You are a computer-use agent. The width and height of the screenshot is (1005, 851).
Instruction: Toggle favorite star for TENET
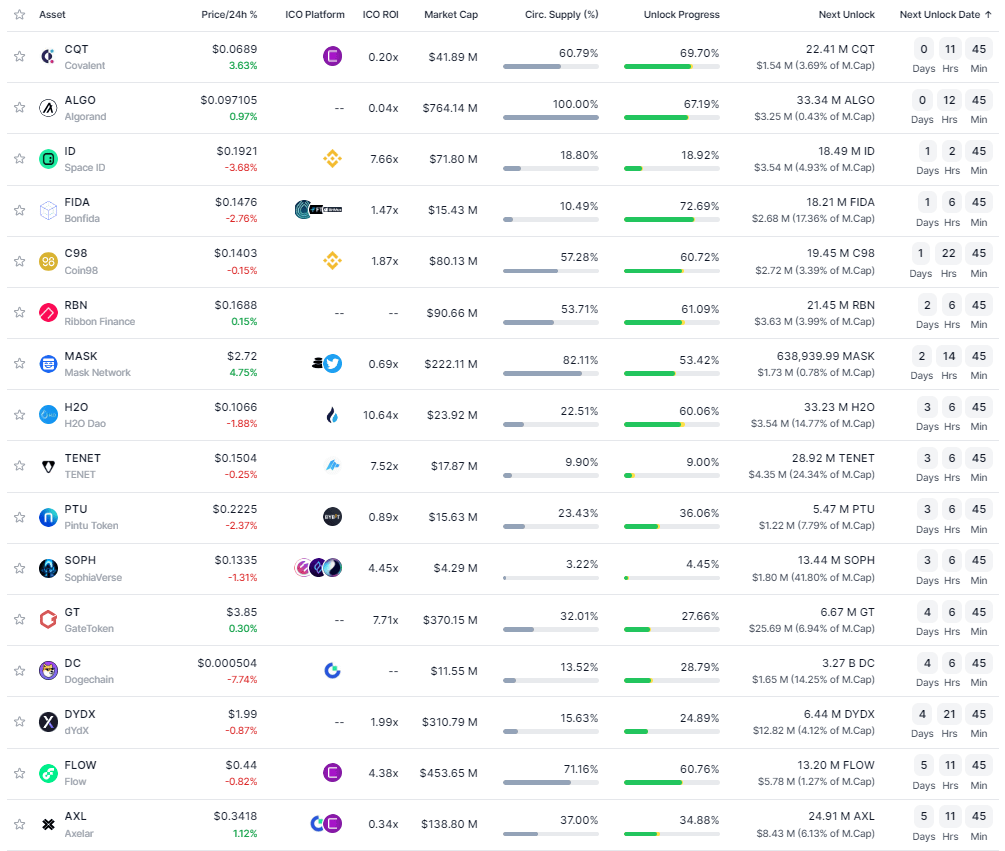point(19,466)
